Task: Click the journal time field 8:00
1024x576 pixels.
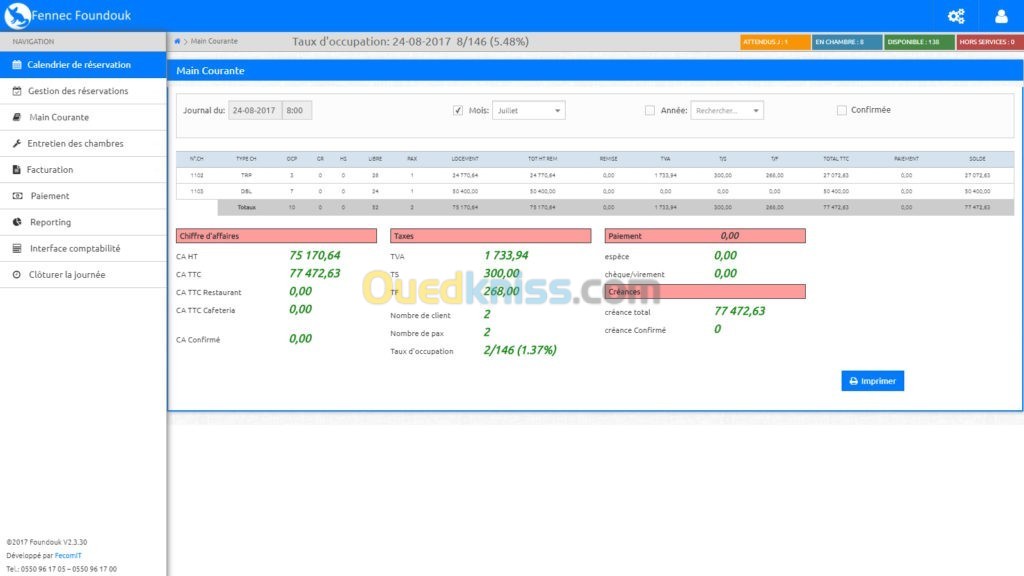Action: [296, 110]
